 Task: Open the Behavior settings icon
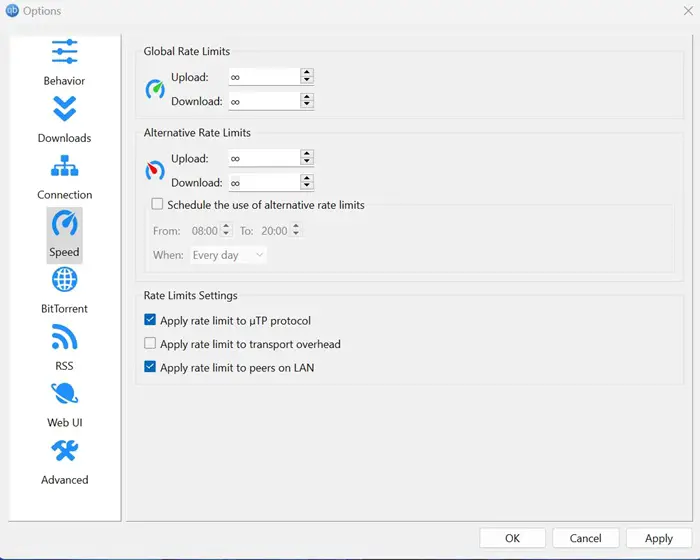65,51
